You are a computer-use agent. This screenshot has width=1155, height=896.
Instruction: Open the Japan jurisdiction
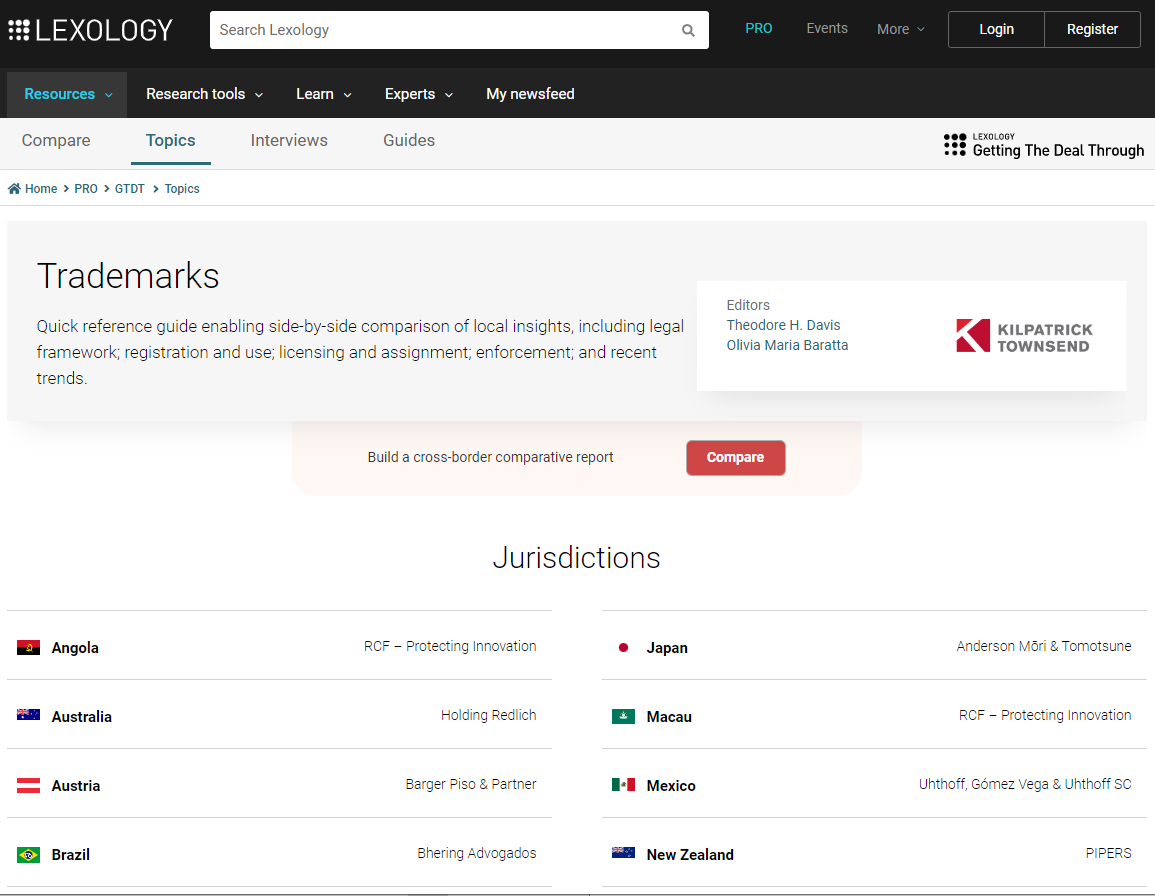667,648
